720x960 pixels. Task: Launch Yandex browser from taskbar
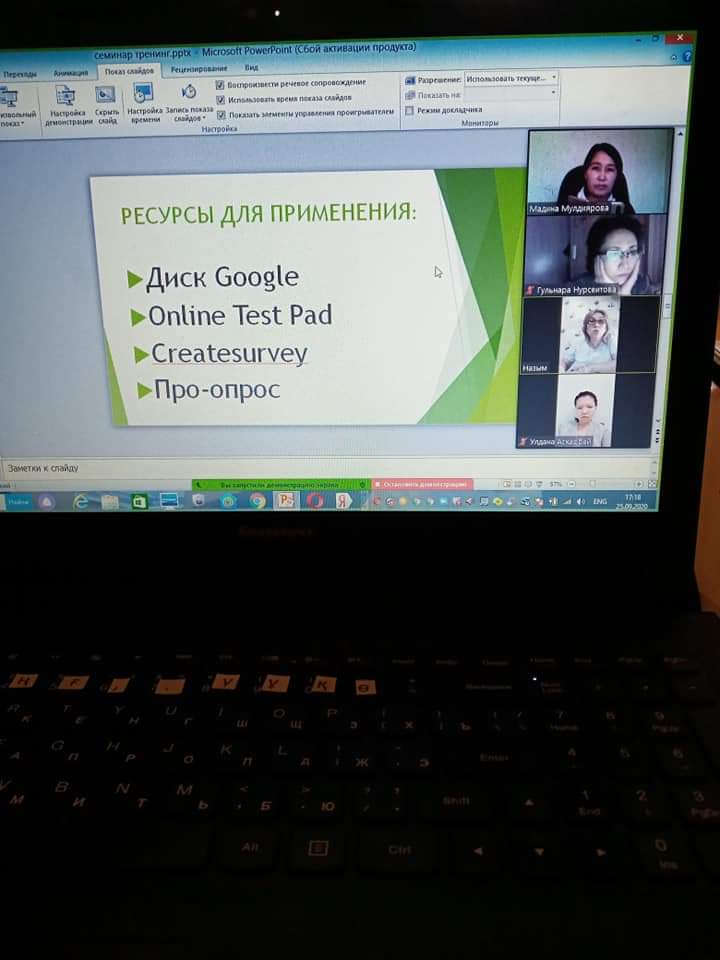(342, 500)
